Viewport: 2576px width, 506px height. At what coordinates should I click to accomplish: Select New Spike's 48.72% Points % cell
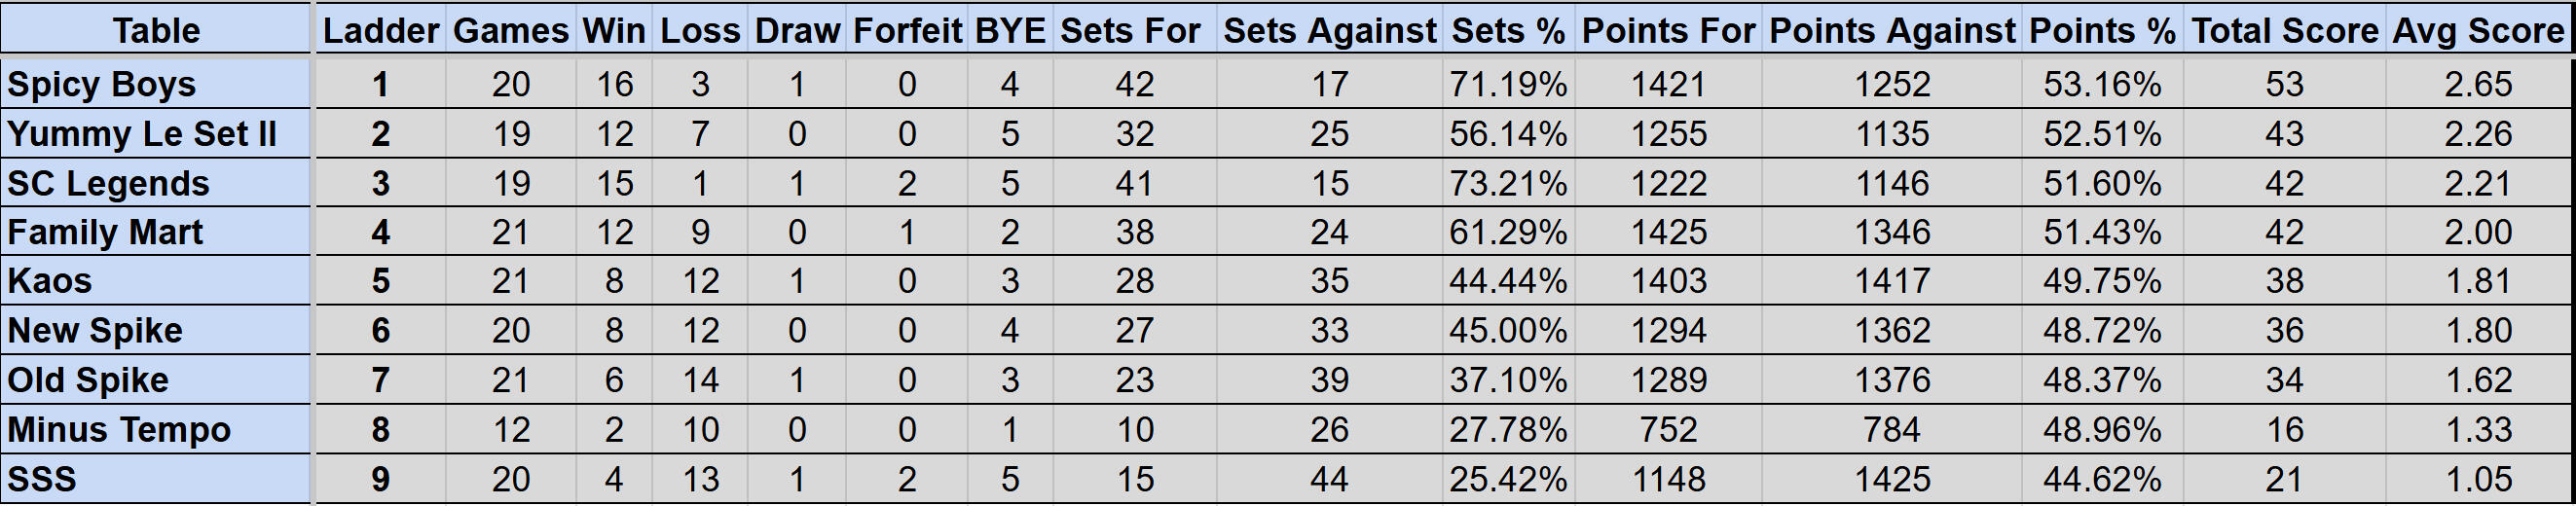pyautogui.click(x=2102, y=330)
